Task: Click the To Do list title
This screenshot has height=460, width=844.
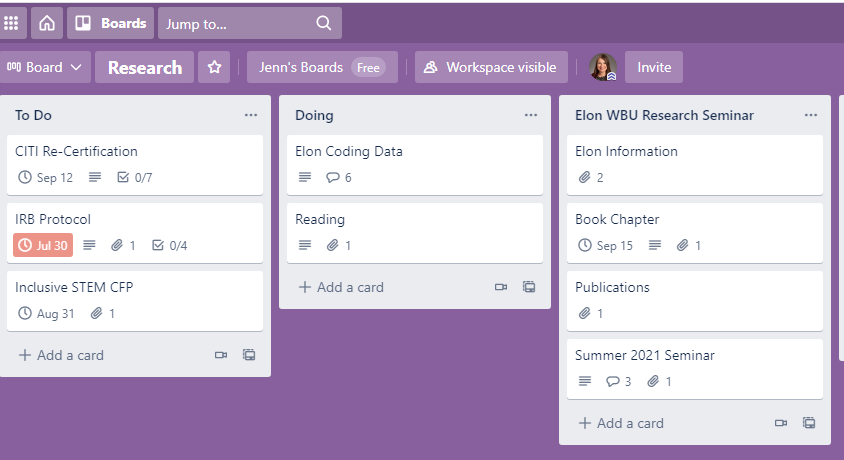Action: click(33, 115)
